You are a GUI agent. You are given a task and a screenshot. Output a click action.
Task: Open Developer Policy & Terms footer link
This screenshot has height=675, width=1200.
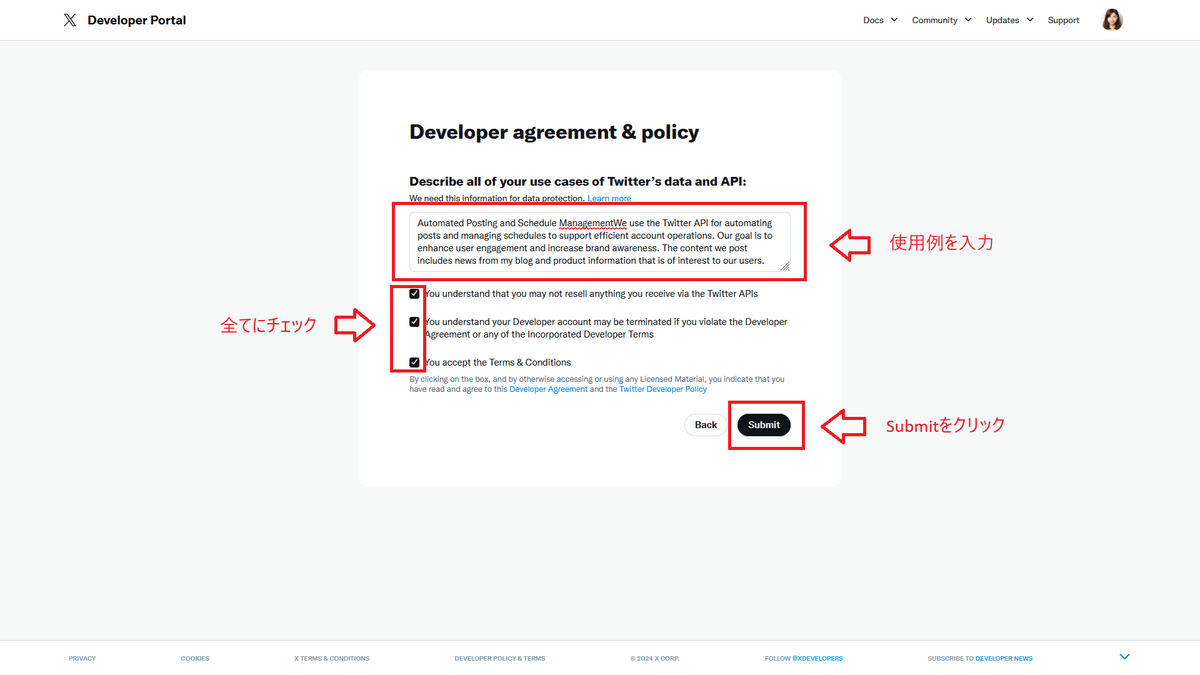500,658
